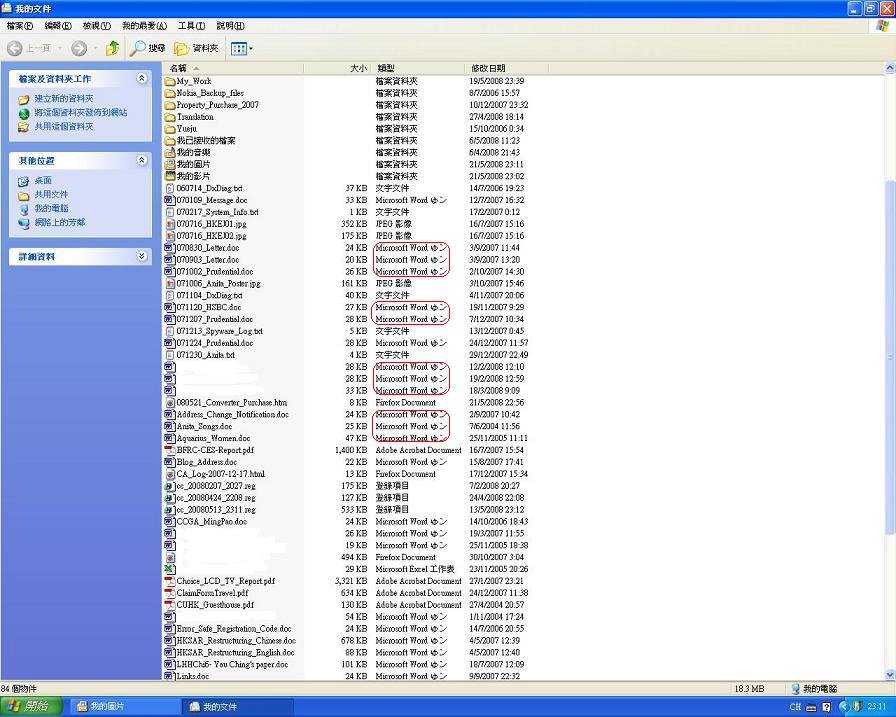Select the Translation folder name
896x717 pixels.
coord(195,117)
